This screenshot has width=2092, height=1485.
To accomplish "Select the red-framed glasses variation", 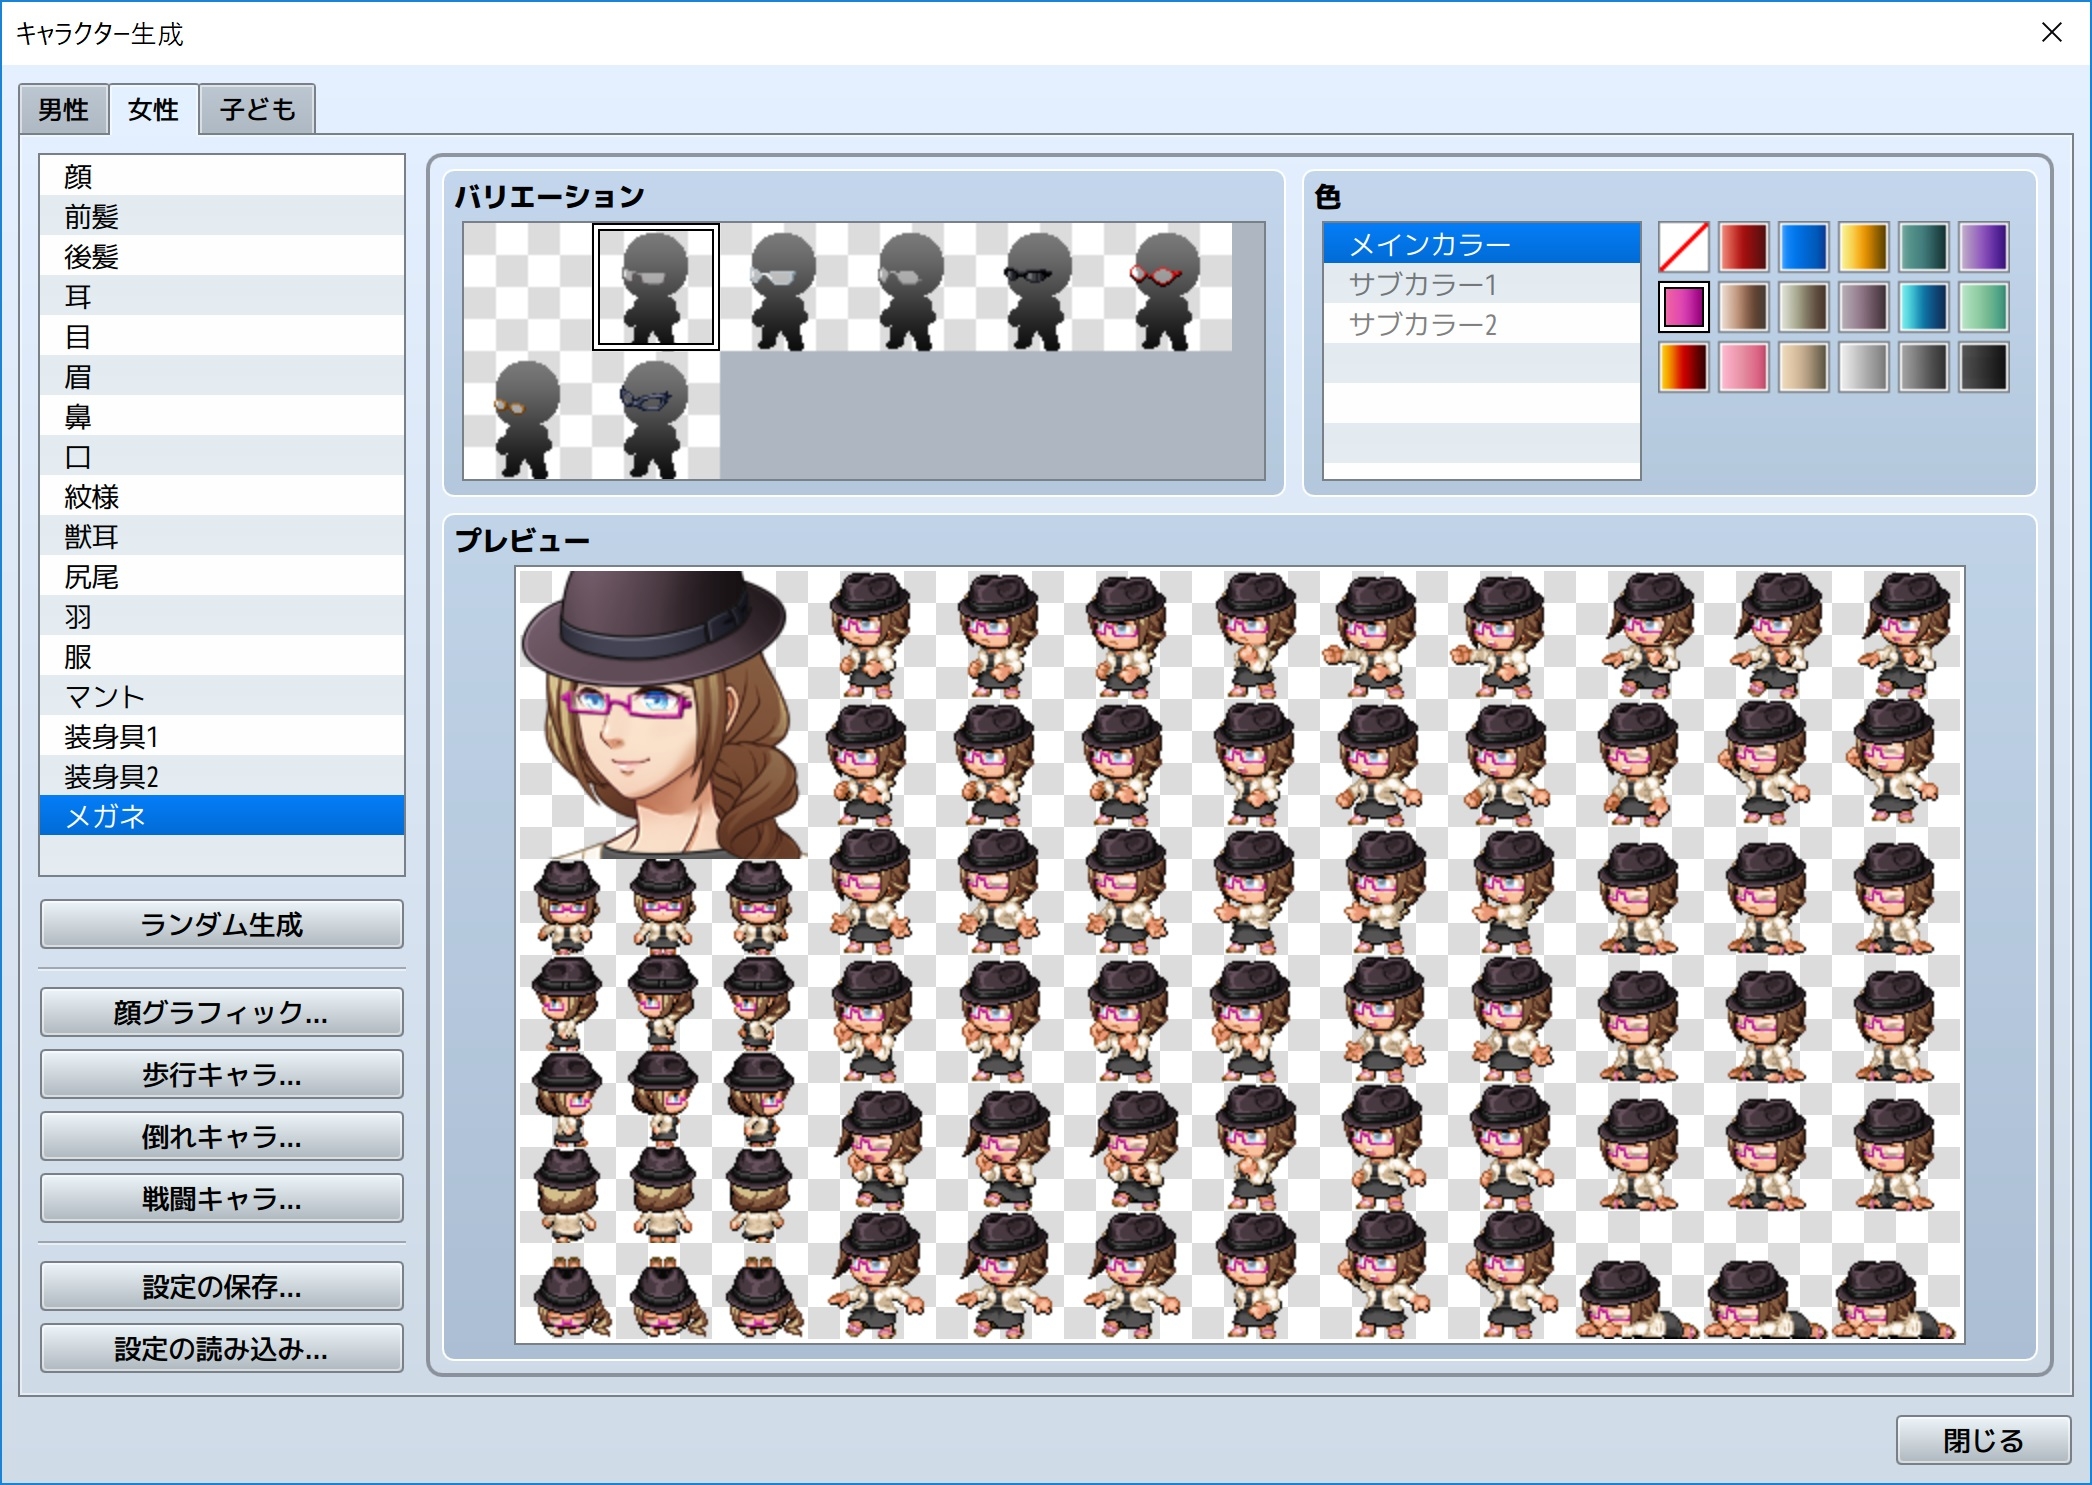I will 1167,288.
